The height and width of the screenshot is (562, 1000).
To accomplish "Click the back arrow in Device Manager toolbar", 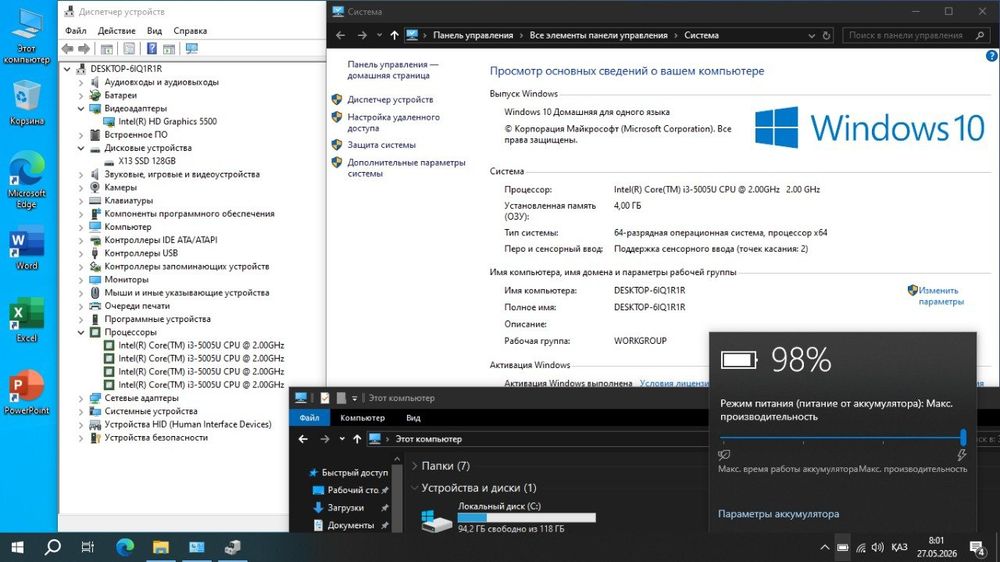I will [68, 48].
